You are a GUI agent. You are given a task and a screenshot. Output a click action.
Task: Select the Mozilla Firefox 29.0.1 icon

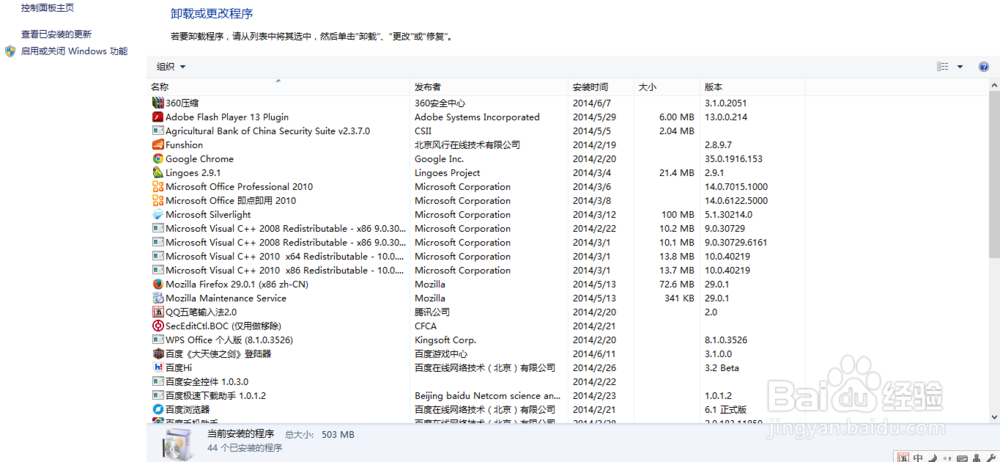coord(158,284)
